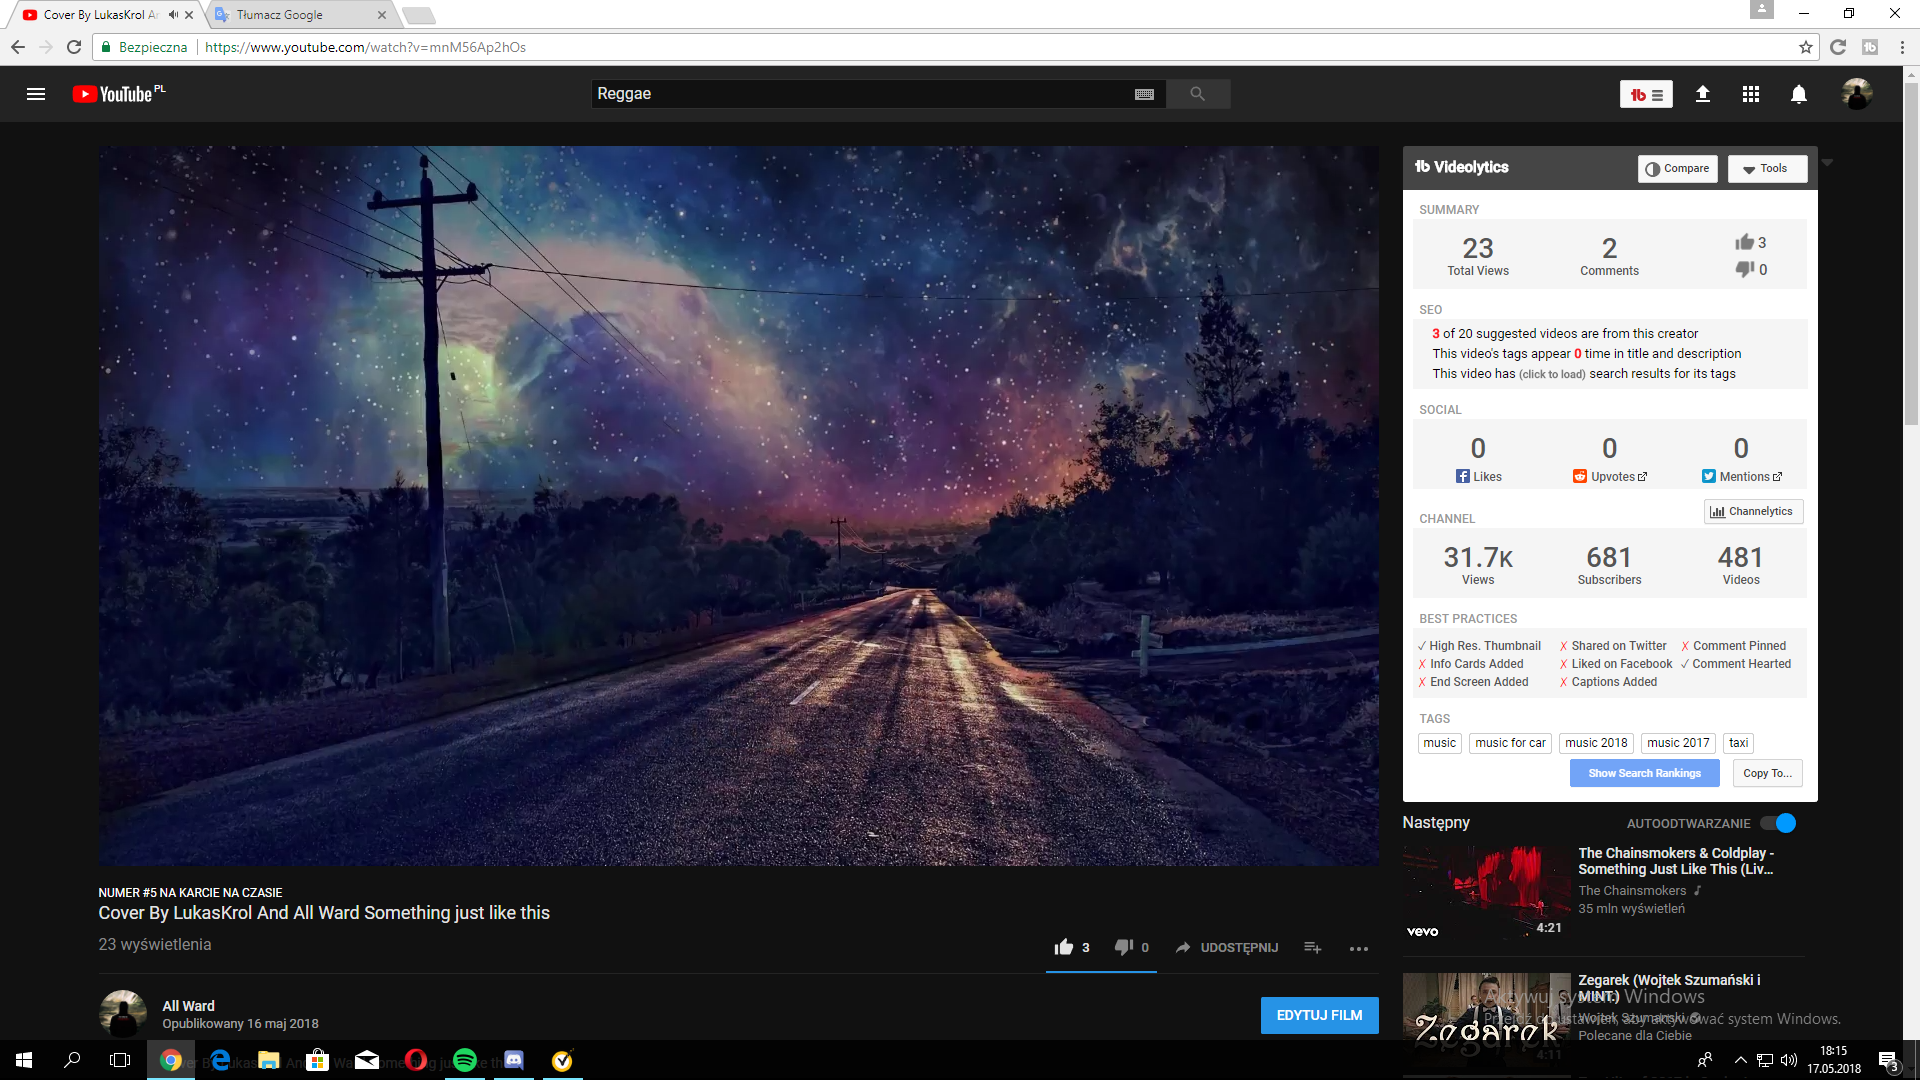Click the Compare button in Videolytics
The height and width of the screenshot is (1080, 1920).
(1677, 168)
